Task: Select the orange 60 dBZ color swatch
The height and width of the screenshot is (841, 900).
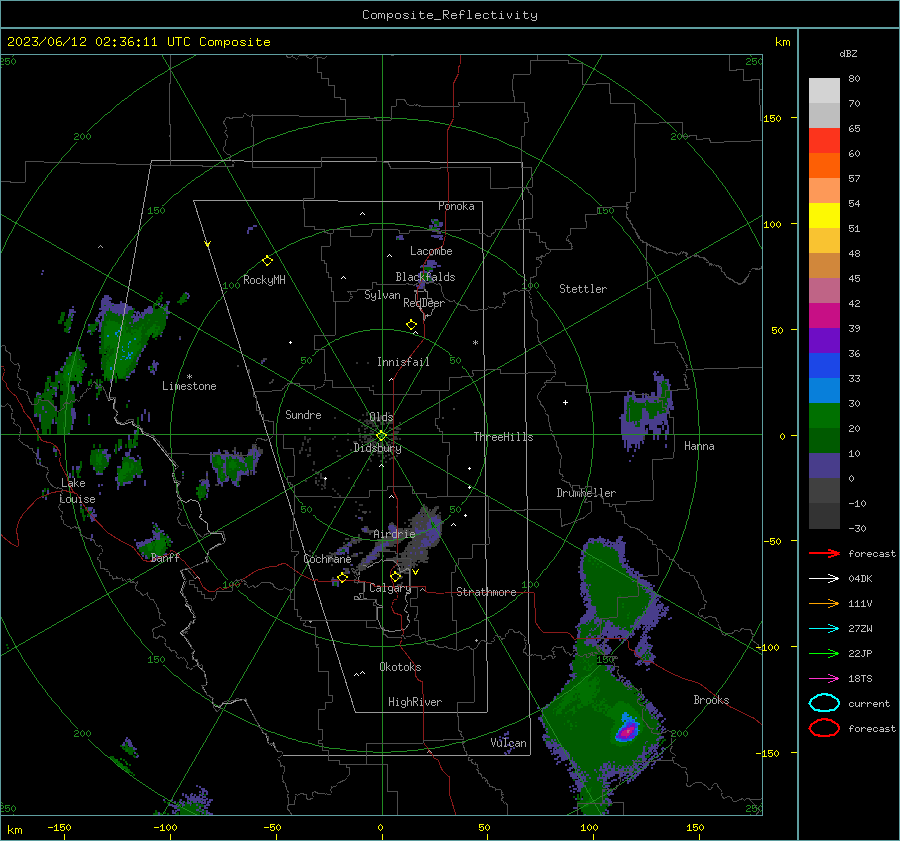Action: 824,165
